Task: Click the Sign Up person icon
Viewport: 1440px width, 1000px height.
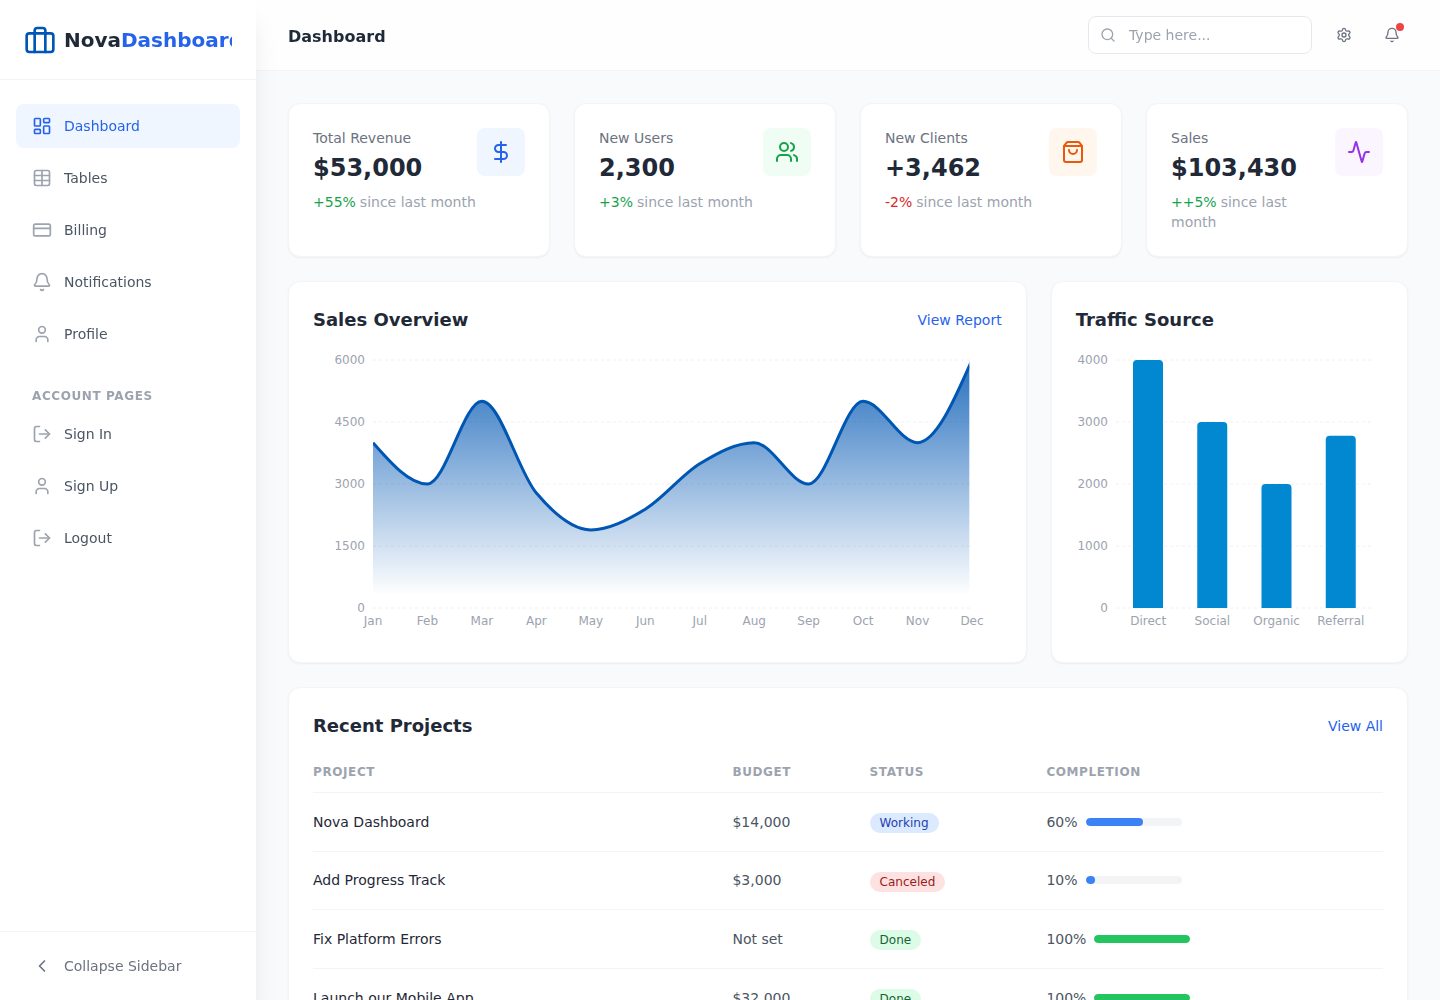Action: [x=42, y=486]
